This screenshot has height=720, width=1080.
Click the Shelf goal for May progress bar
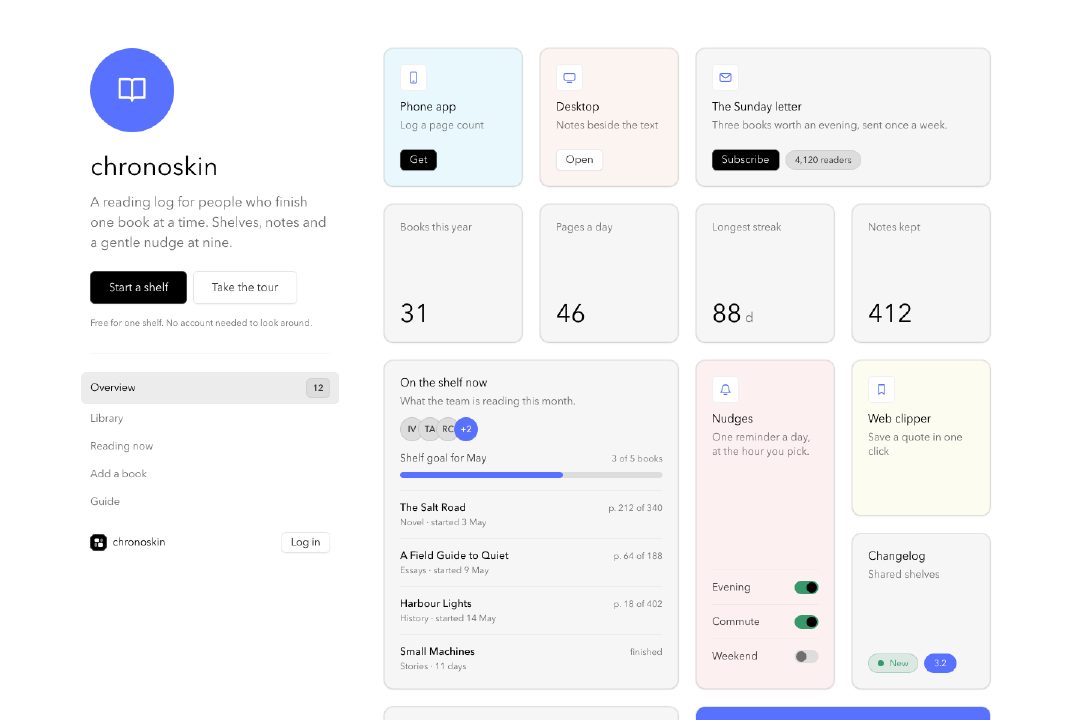[x=531, y=475]
